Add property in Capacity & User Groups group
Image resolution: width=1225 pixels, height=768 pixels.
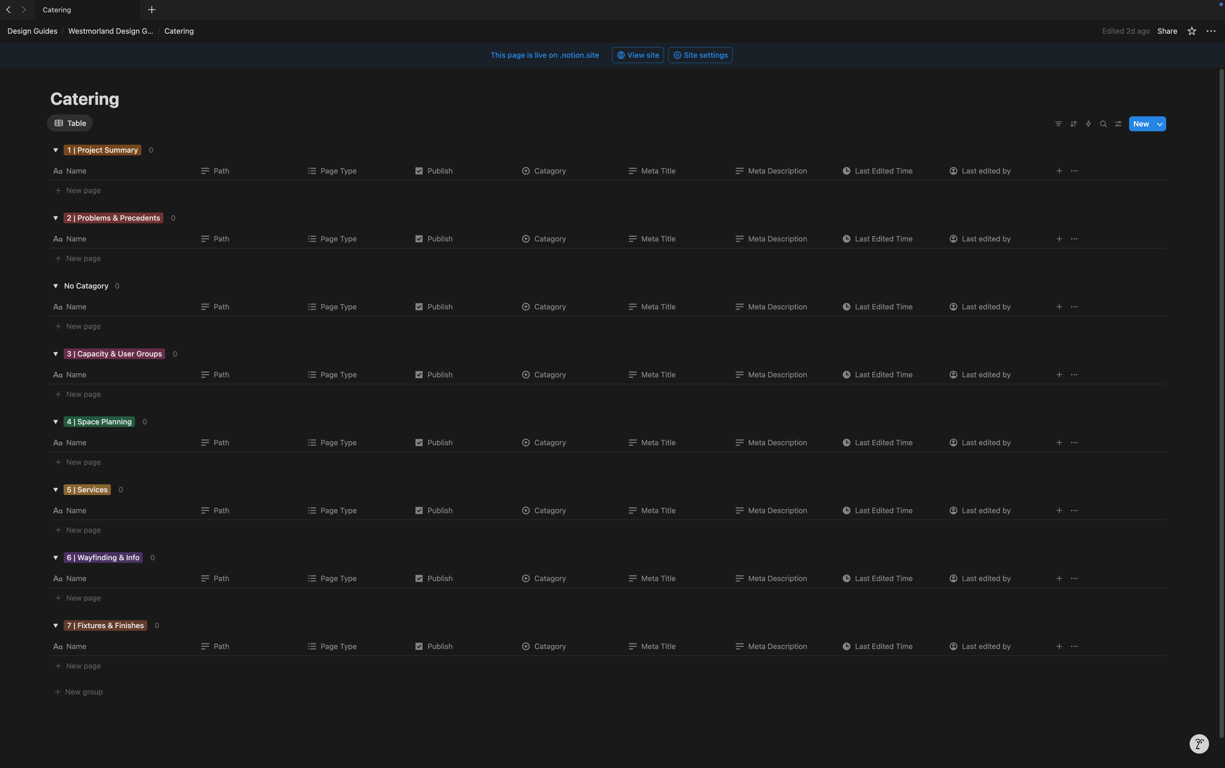tap(1059, 375)
